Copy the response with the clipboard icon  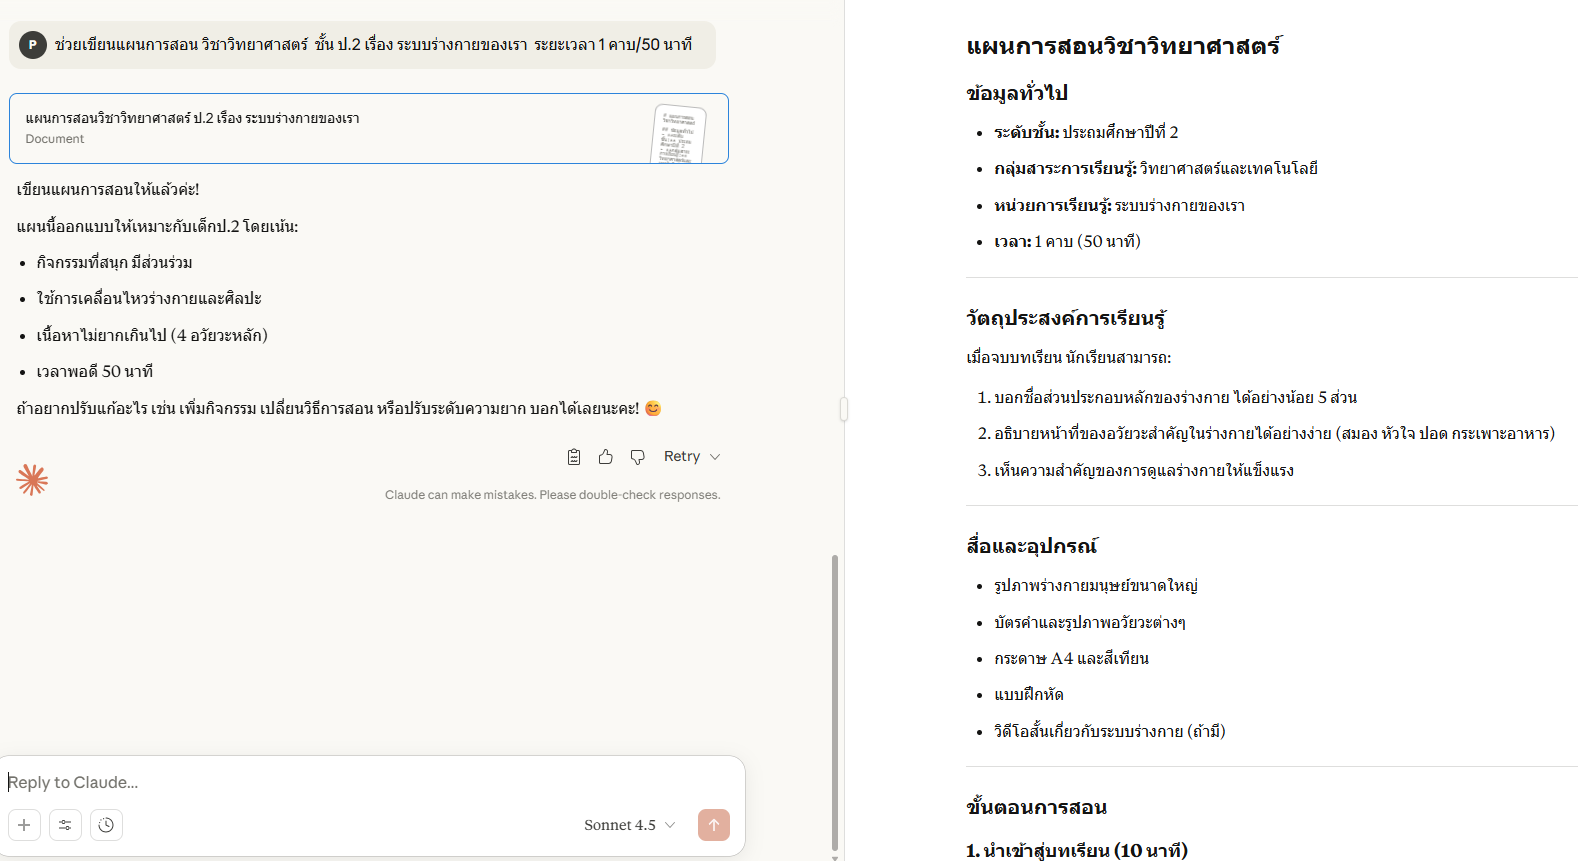(574, 457)
